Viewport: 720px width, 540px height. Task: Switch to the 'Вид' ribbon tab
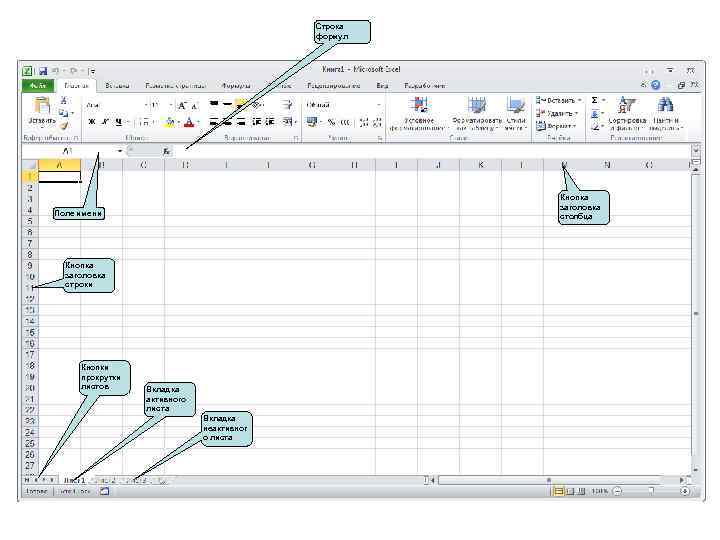[x=382, y=85]
